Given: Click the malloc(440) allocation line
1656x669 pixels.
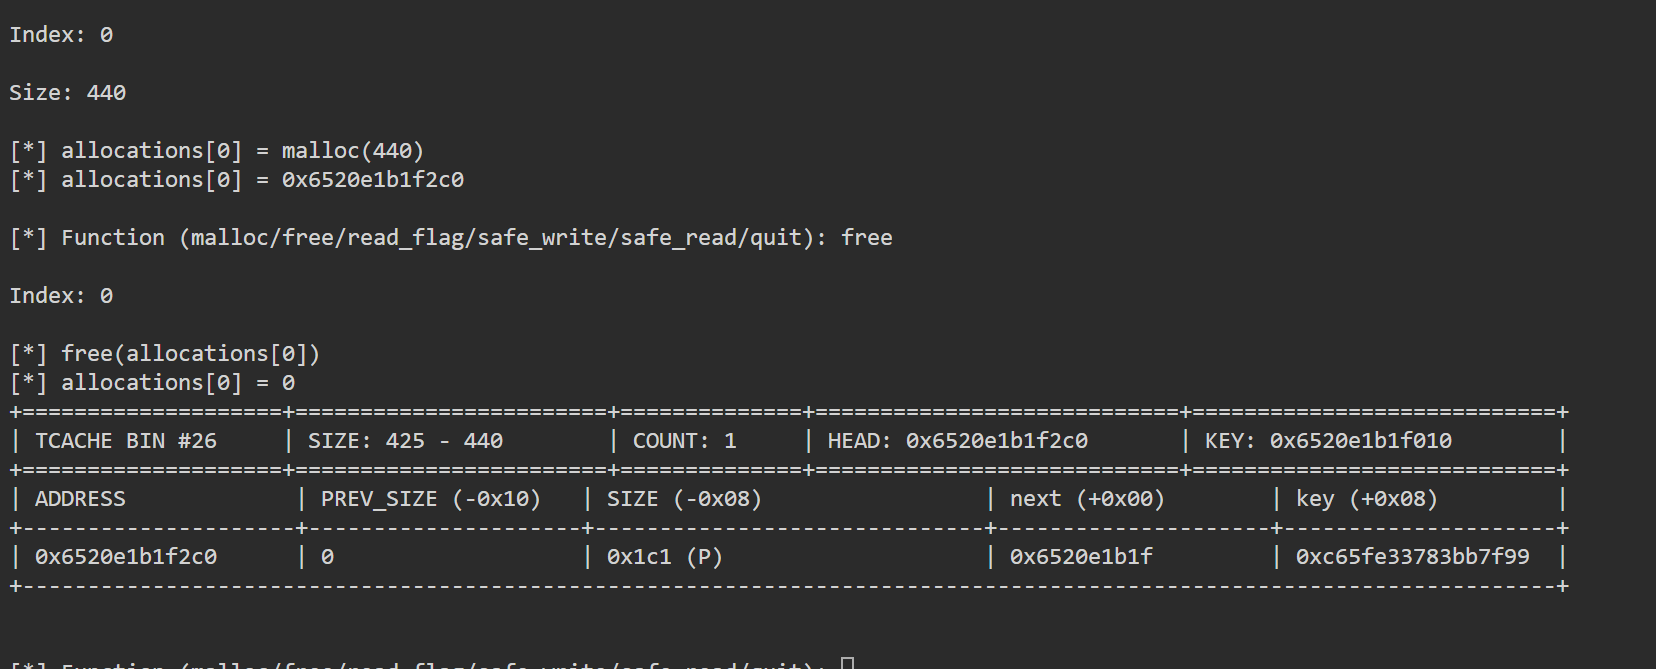Looking at the screenshot, I should point(217,151).
